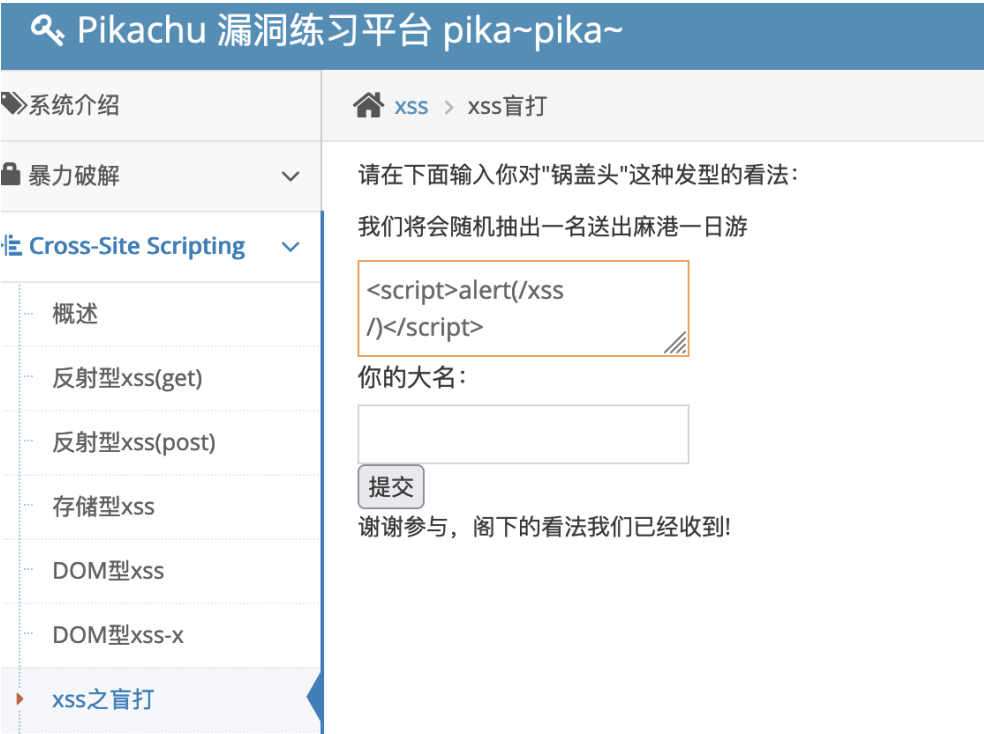Select 反射型xss(get) in sidebar
Image resolution: width=984 pixels, height=734 pixels.
127,378
